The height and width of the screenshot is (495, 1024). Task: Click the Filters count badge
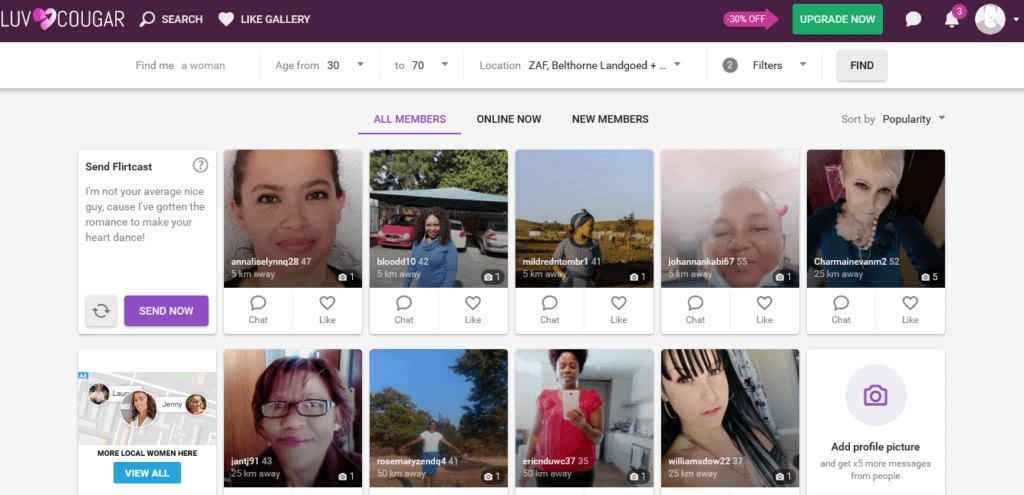[730, 65]
